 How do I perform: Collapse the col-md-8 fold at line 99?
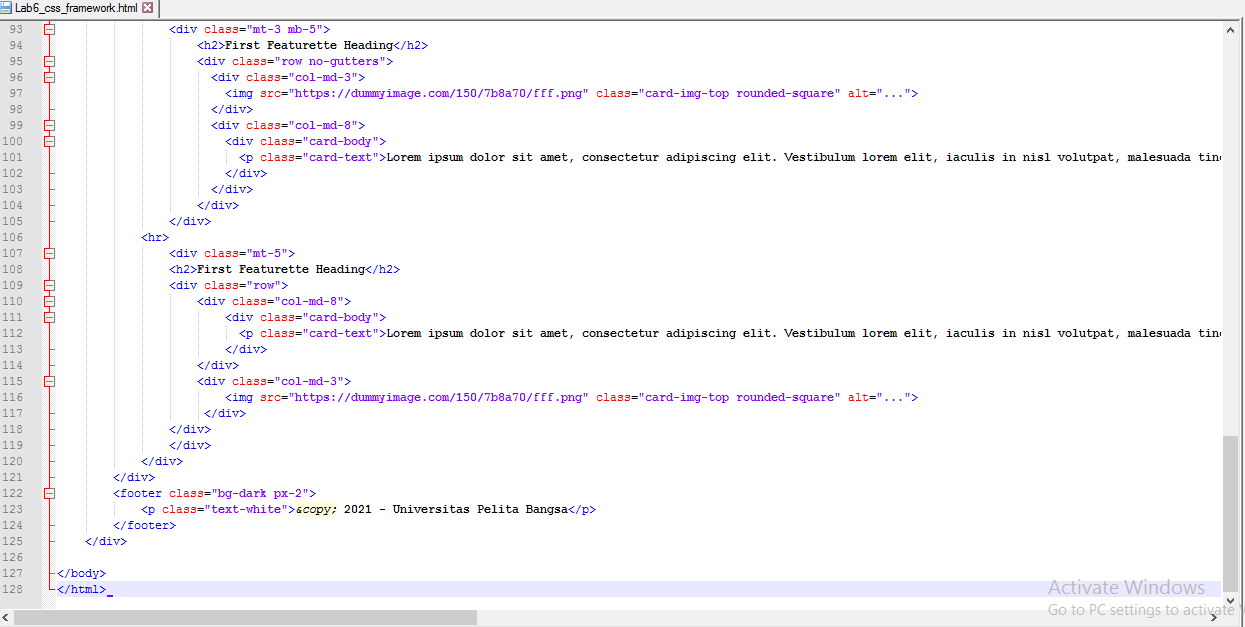[x=48, y=124]
